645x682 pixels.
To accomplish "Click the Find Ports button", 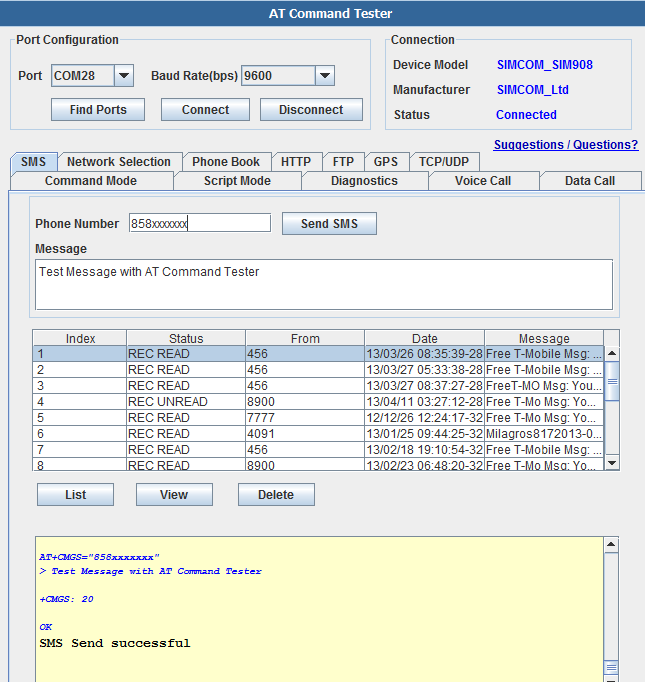I will (x=98, y=110).
